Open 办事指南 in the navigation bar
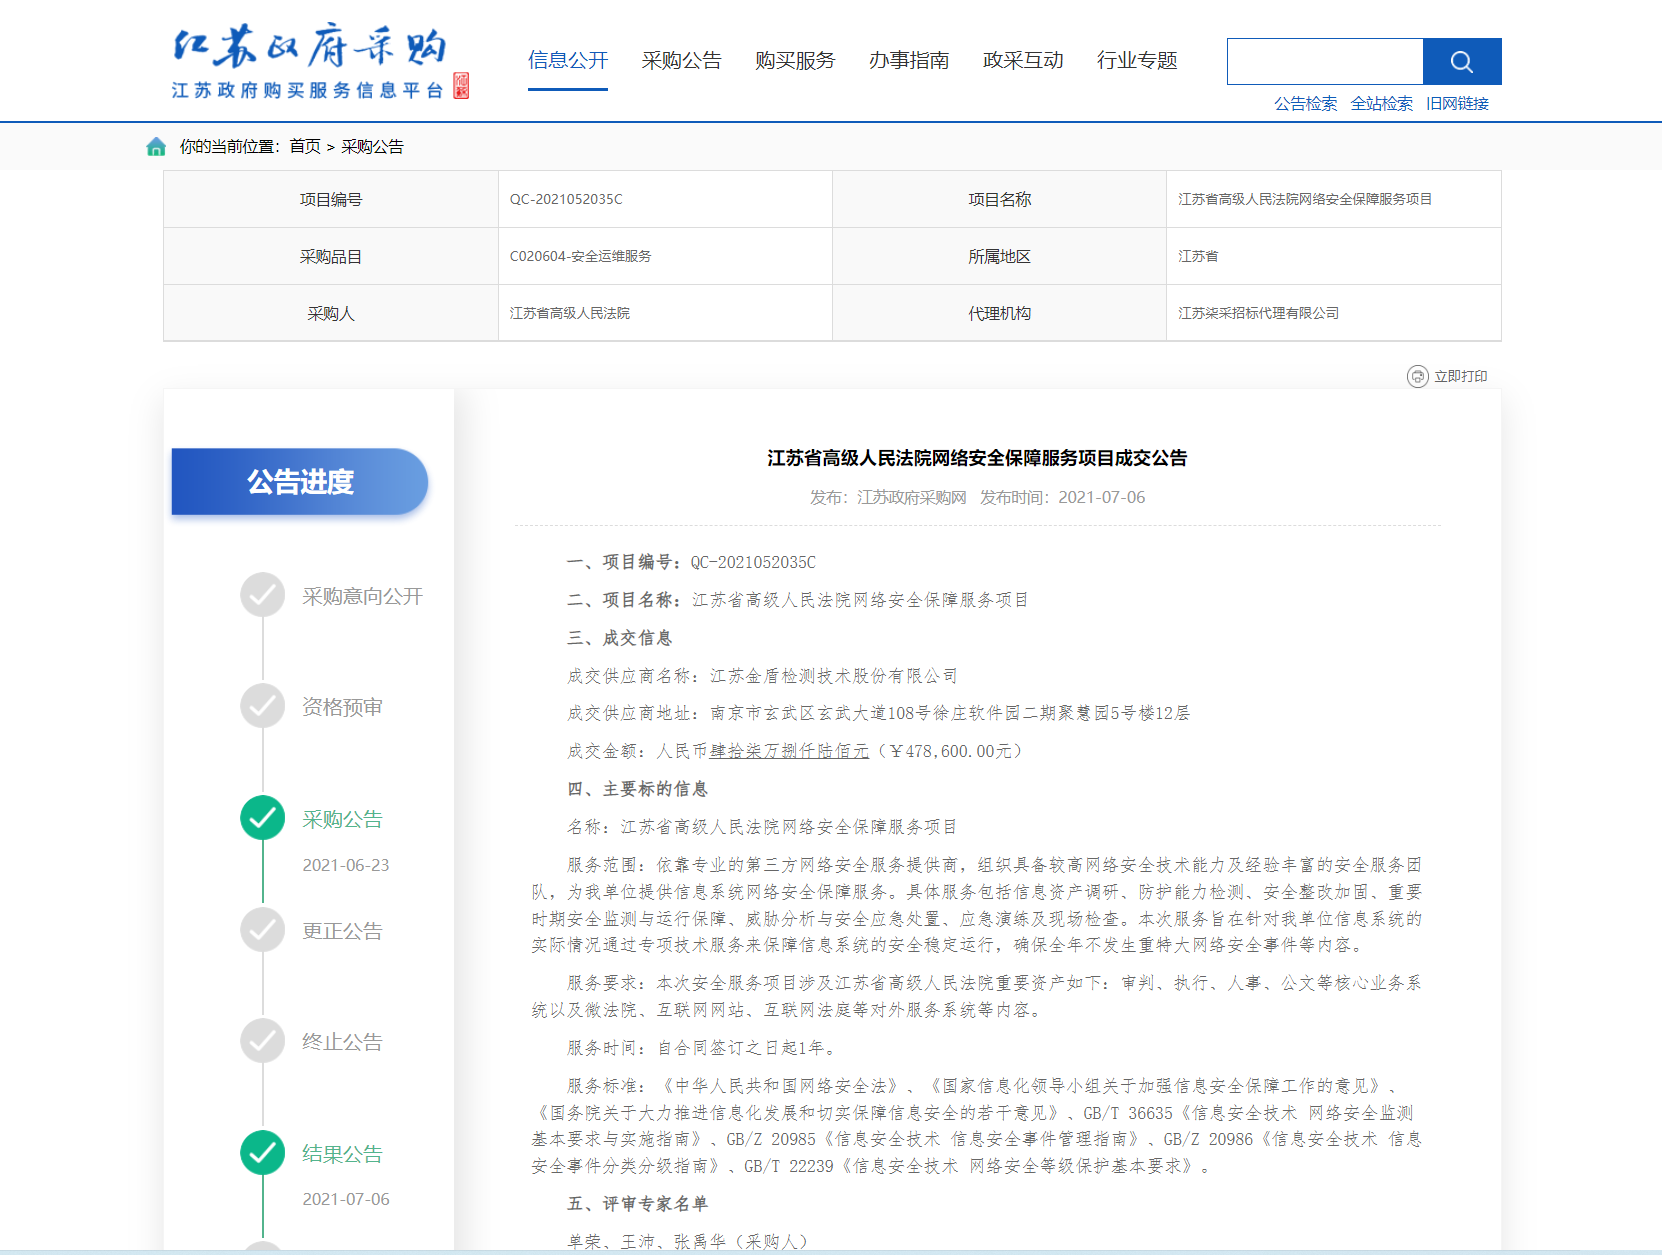Image resolution: width=1662 pixels, height=1255 pixels. [909, 61]
